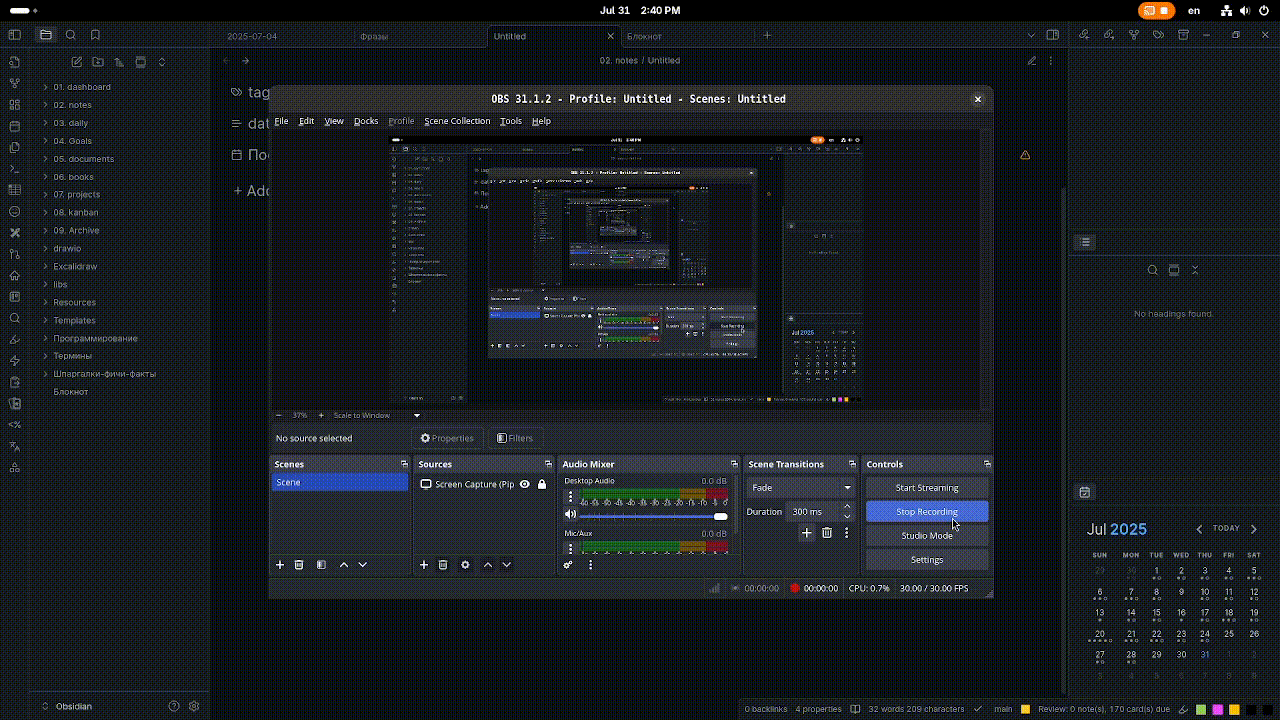This screenshot has height=720, width=1280.
Task: Open the command terminal icon in the Obsidian ribbon
Action: pyautogui.click(x=14, y=169)
